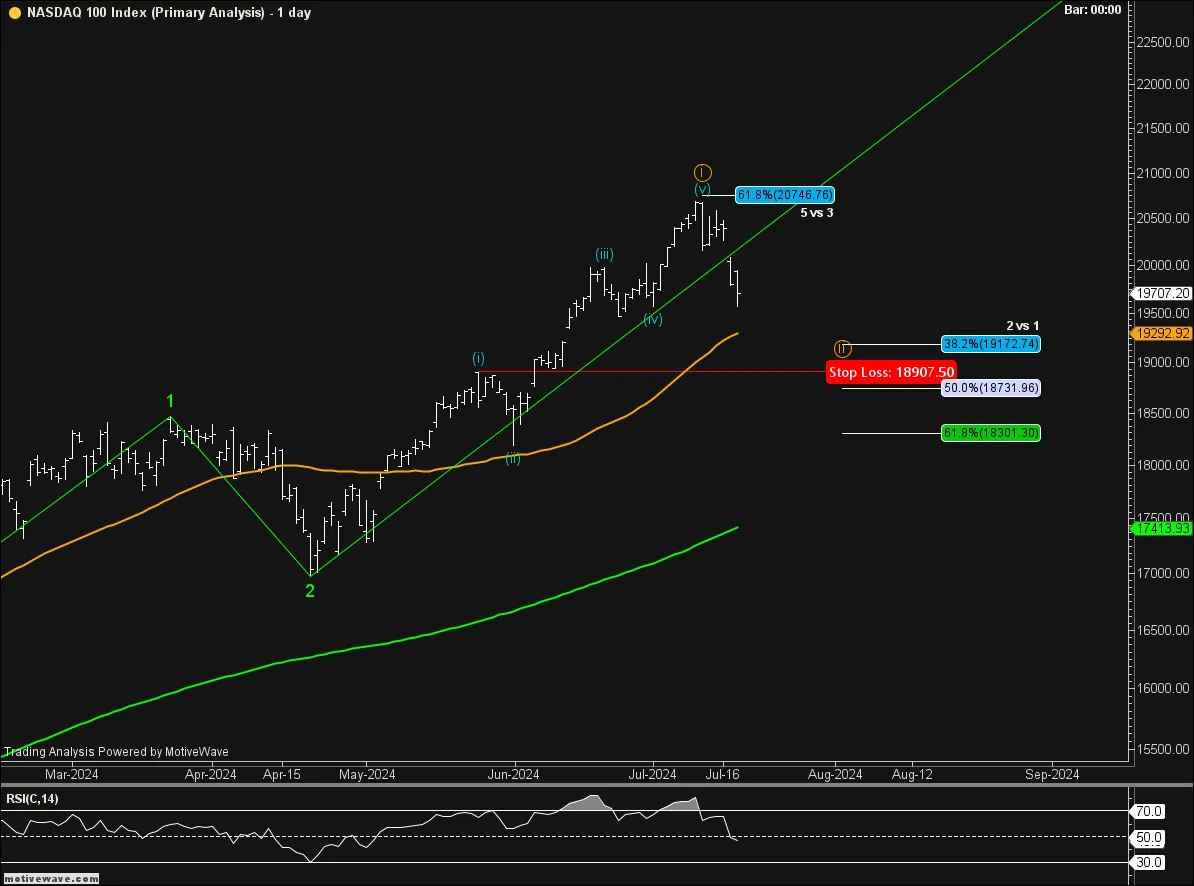Click the orange moving average tag 19292.92

point(1162,333)
